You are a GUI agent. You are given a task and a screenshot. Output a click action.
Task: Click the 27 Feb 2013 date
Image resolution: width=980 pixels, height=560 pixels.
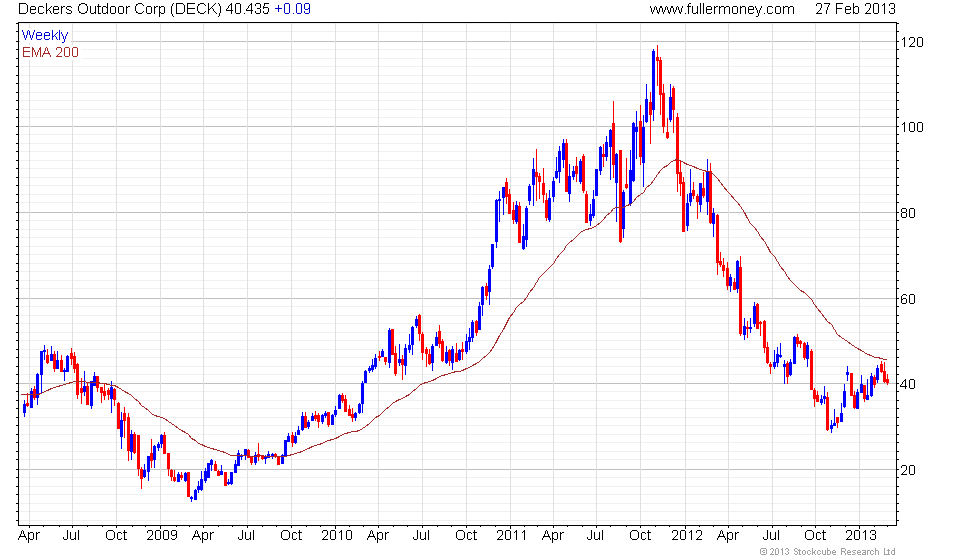click(x=855, y=9)
